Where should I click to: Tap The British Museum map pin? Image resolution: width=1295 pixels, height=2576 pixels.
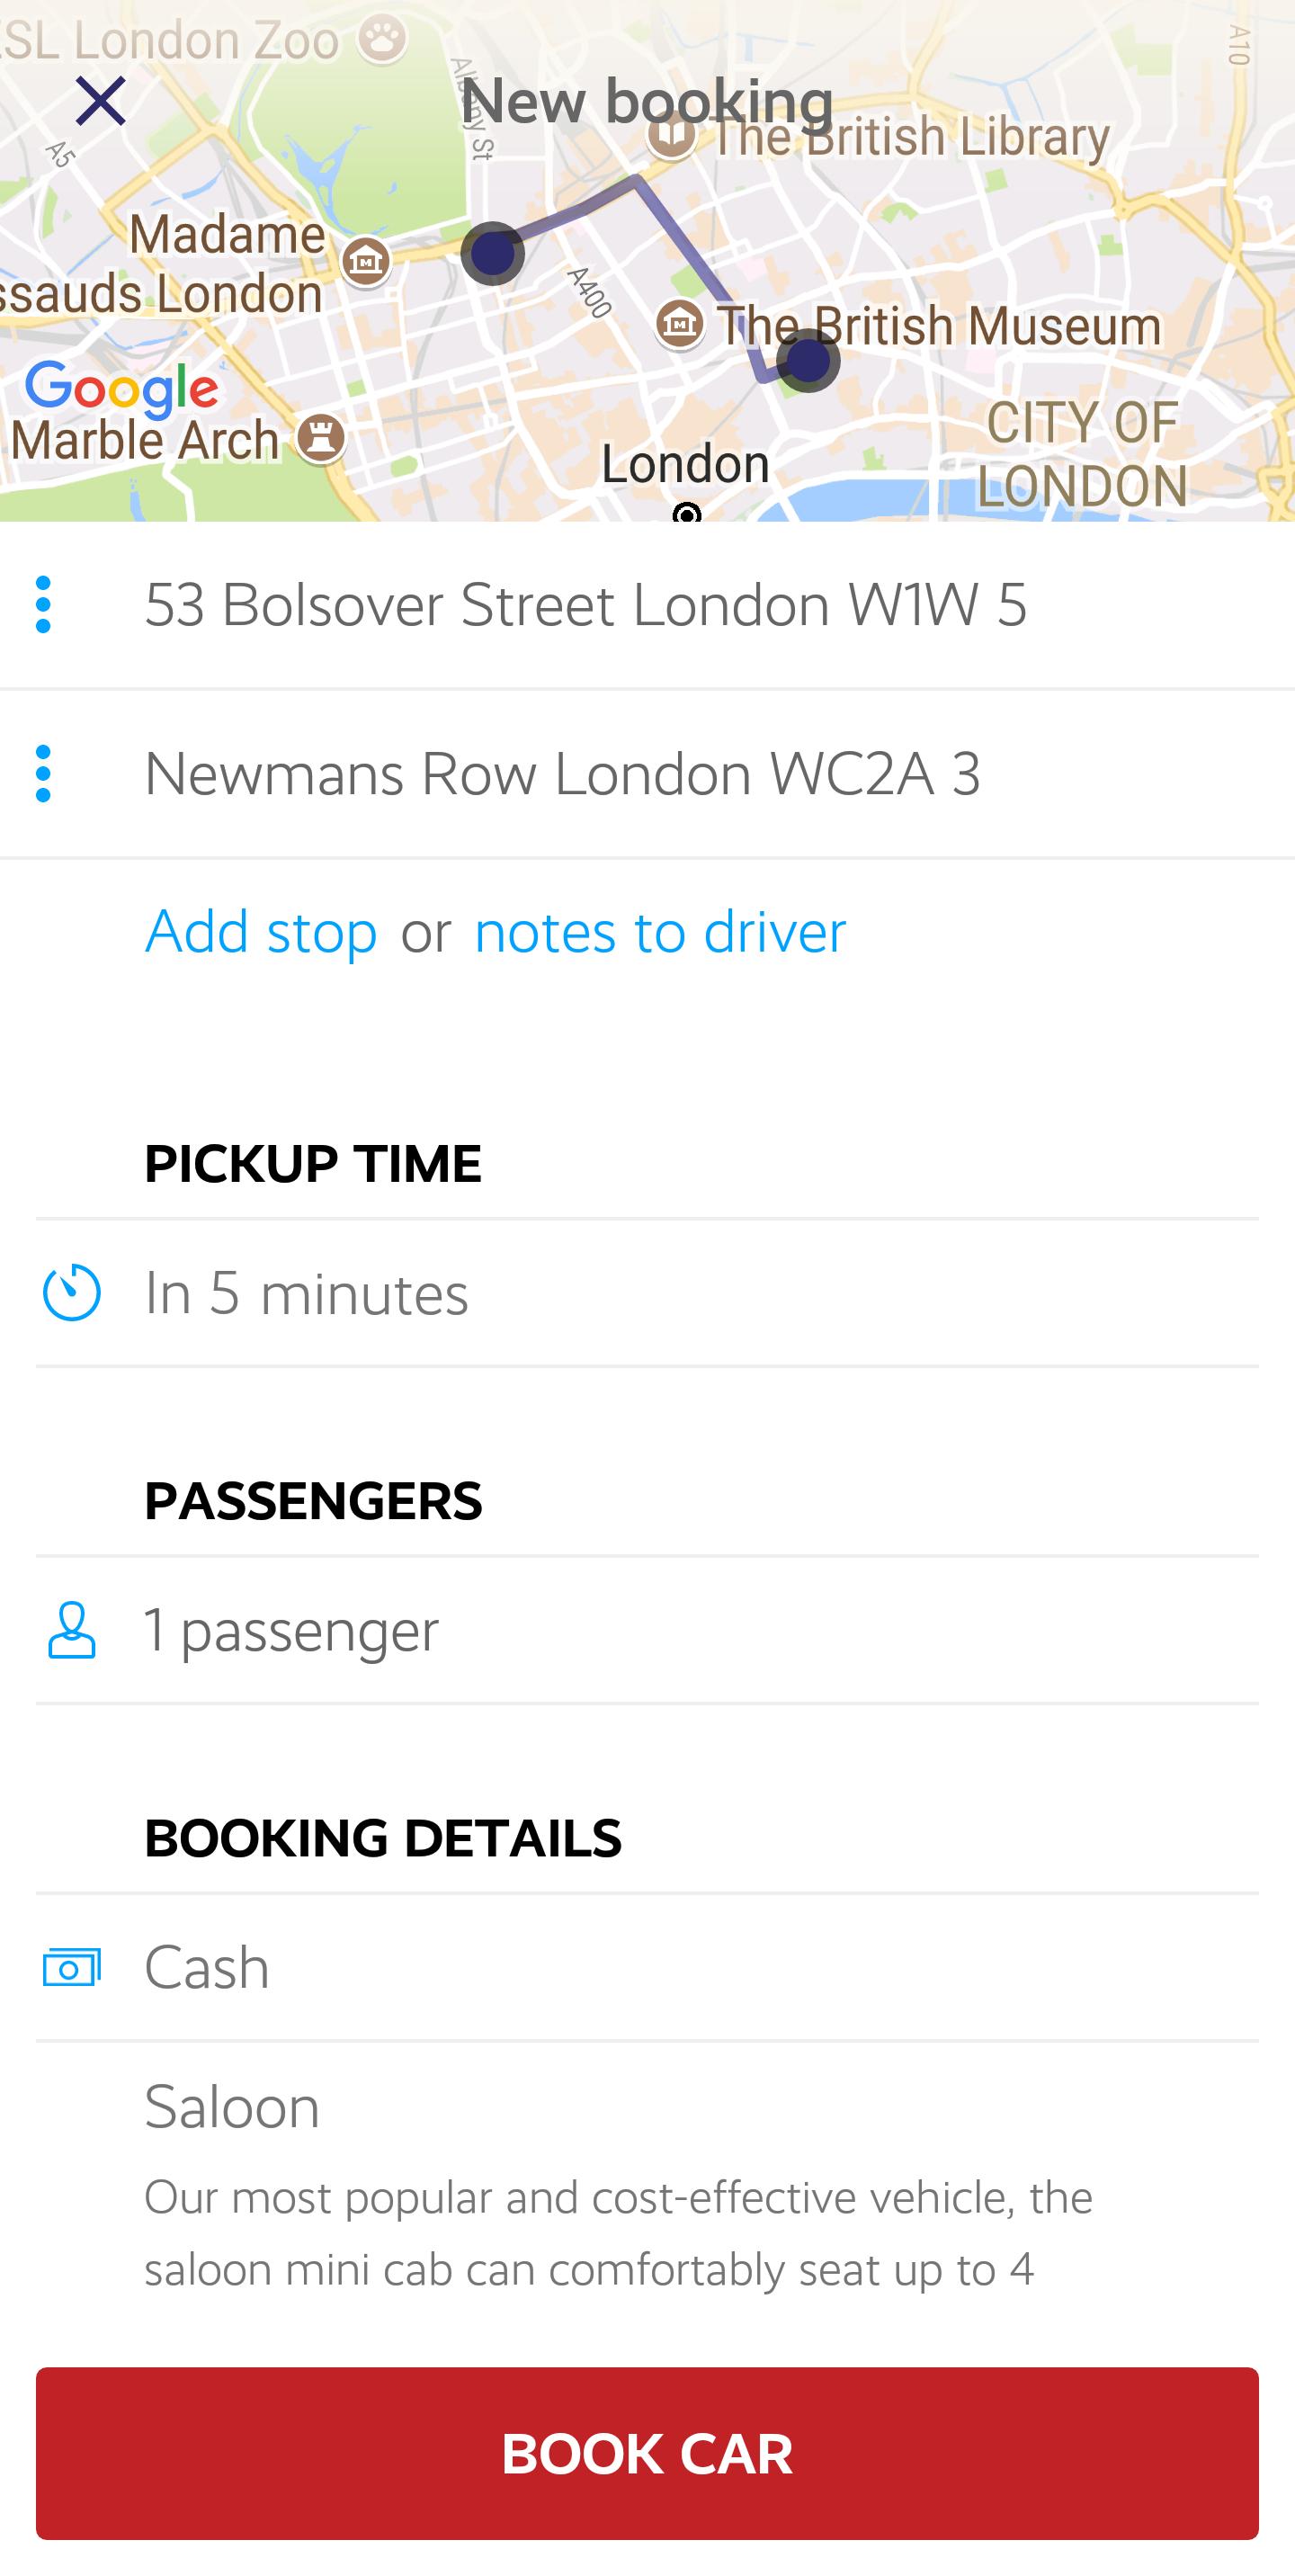click(680, 324)
